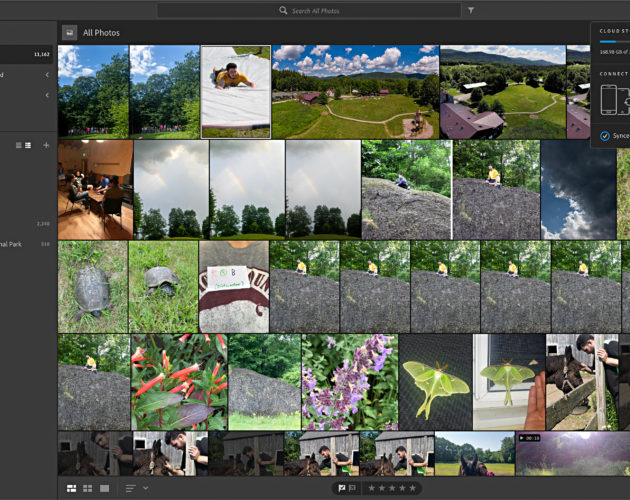Collapse the lower of two sidebar chevrons
The height and width of the screenshot is (500, 630).
point(47,95)
